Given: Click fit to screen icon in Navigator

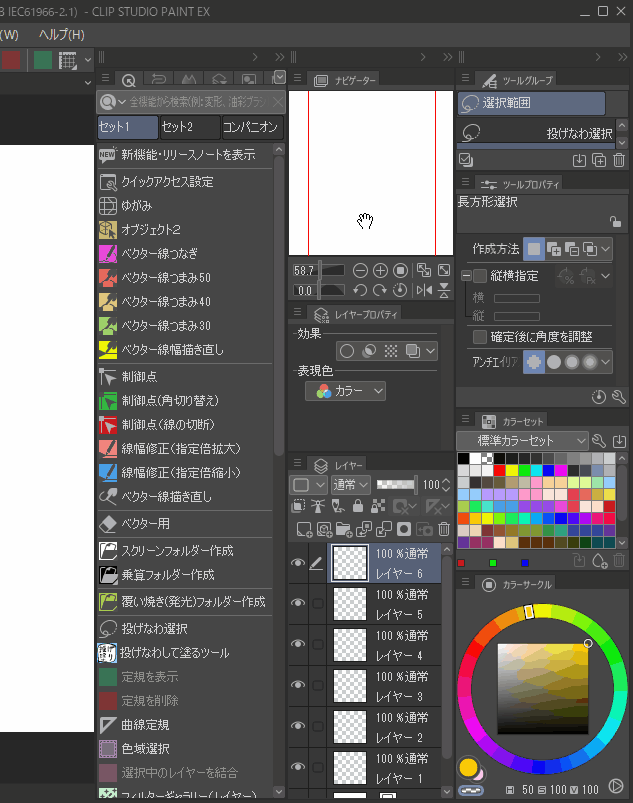Looking at the screenshot, I should pyautogui.click(x=444, y=270).
